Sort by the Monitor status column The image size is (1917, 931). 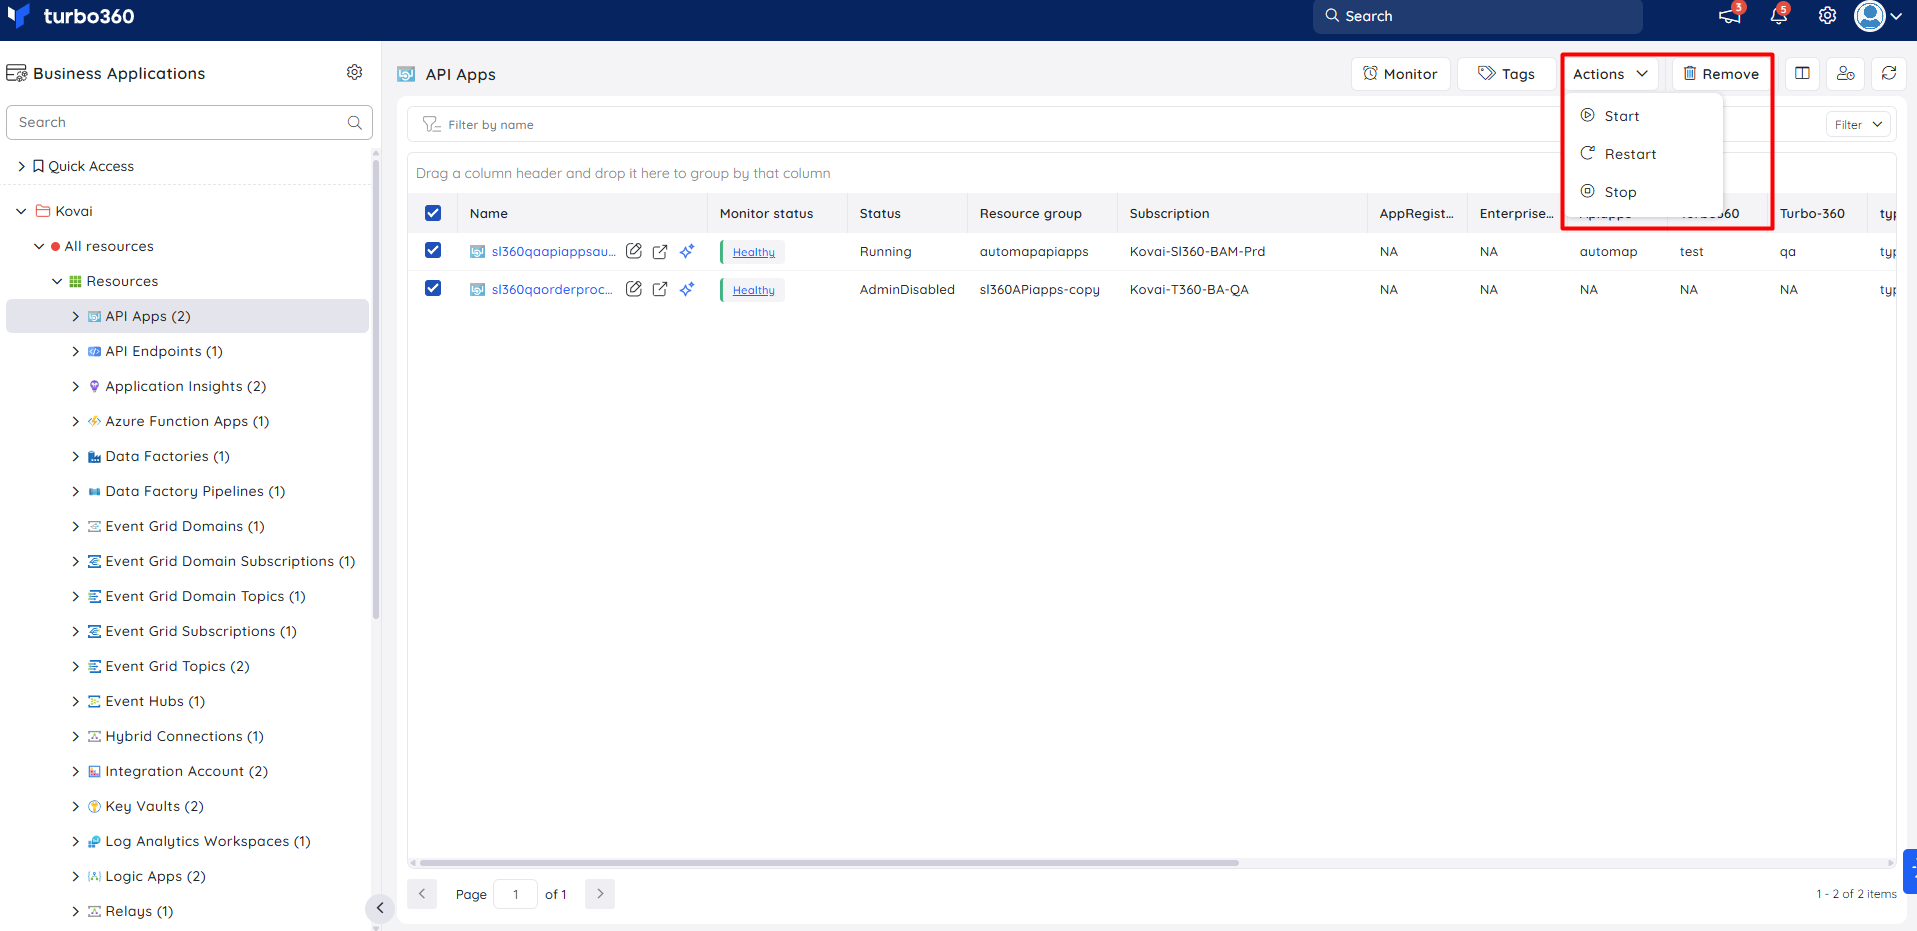point(766,213)
